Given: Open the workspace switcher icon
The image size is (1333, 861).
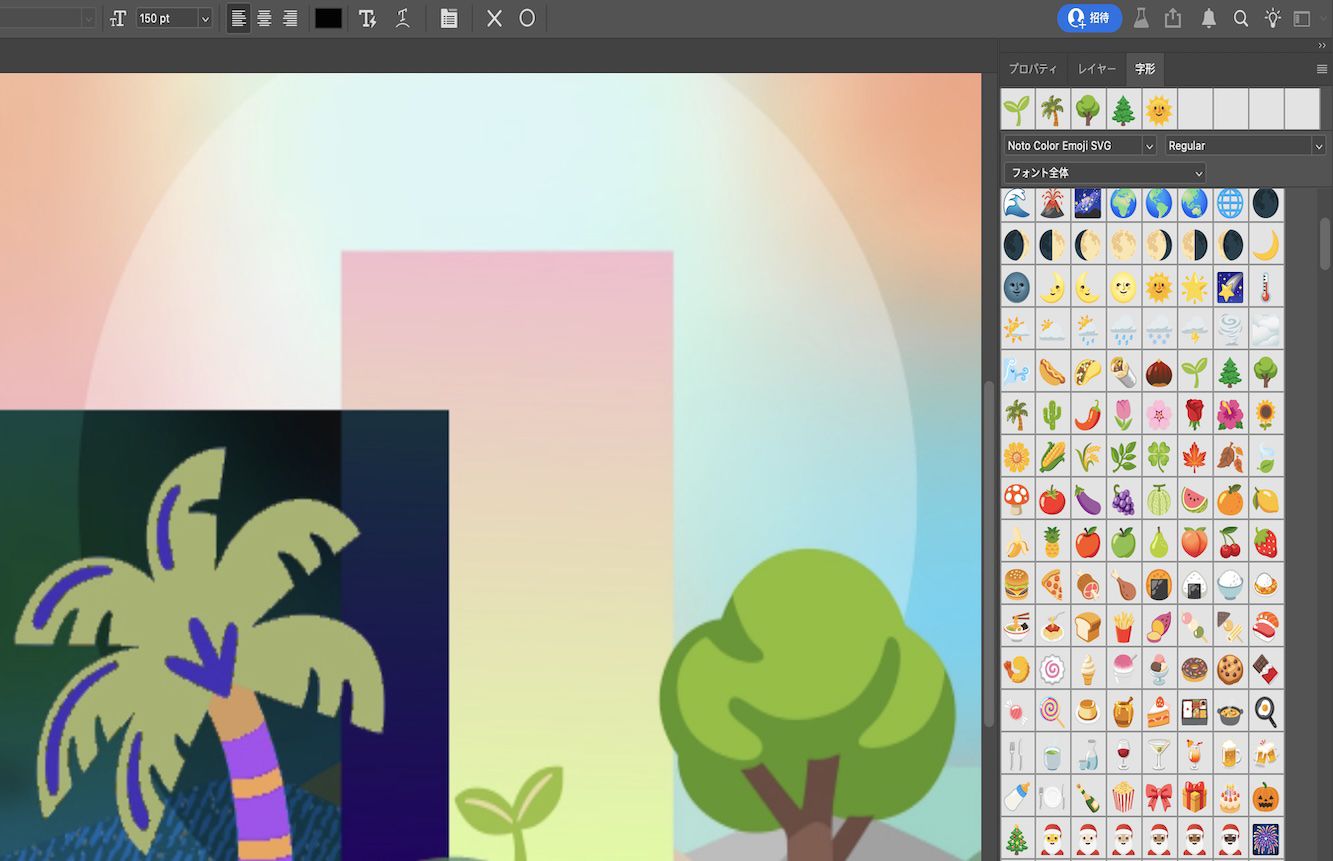Looking at the screenshot, I should point(1302,18).
